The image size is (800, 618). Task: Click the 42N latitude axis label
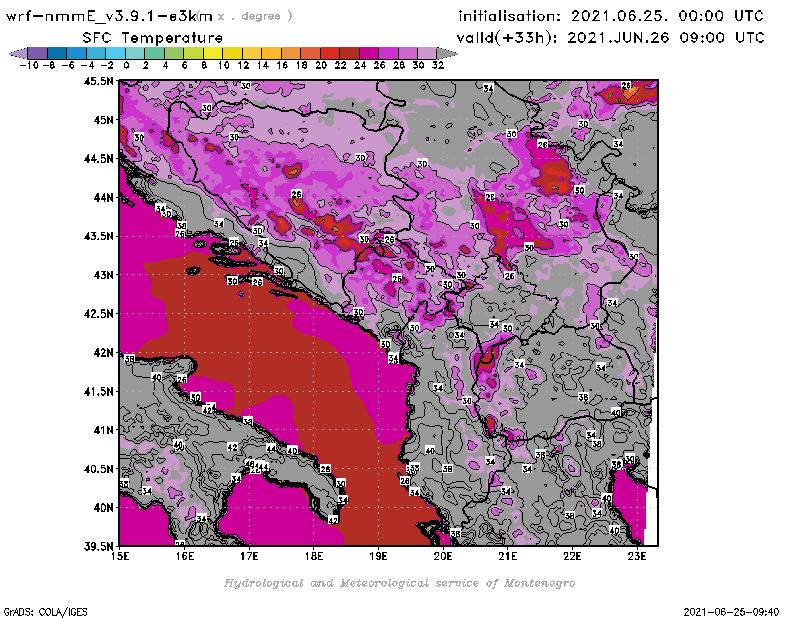pyautogui.click(x=104, y=353)
